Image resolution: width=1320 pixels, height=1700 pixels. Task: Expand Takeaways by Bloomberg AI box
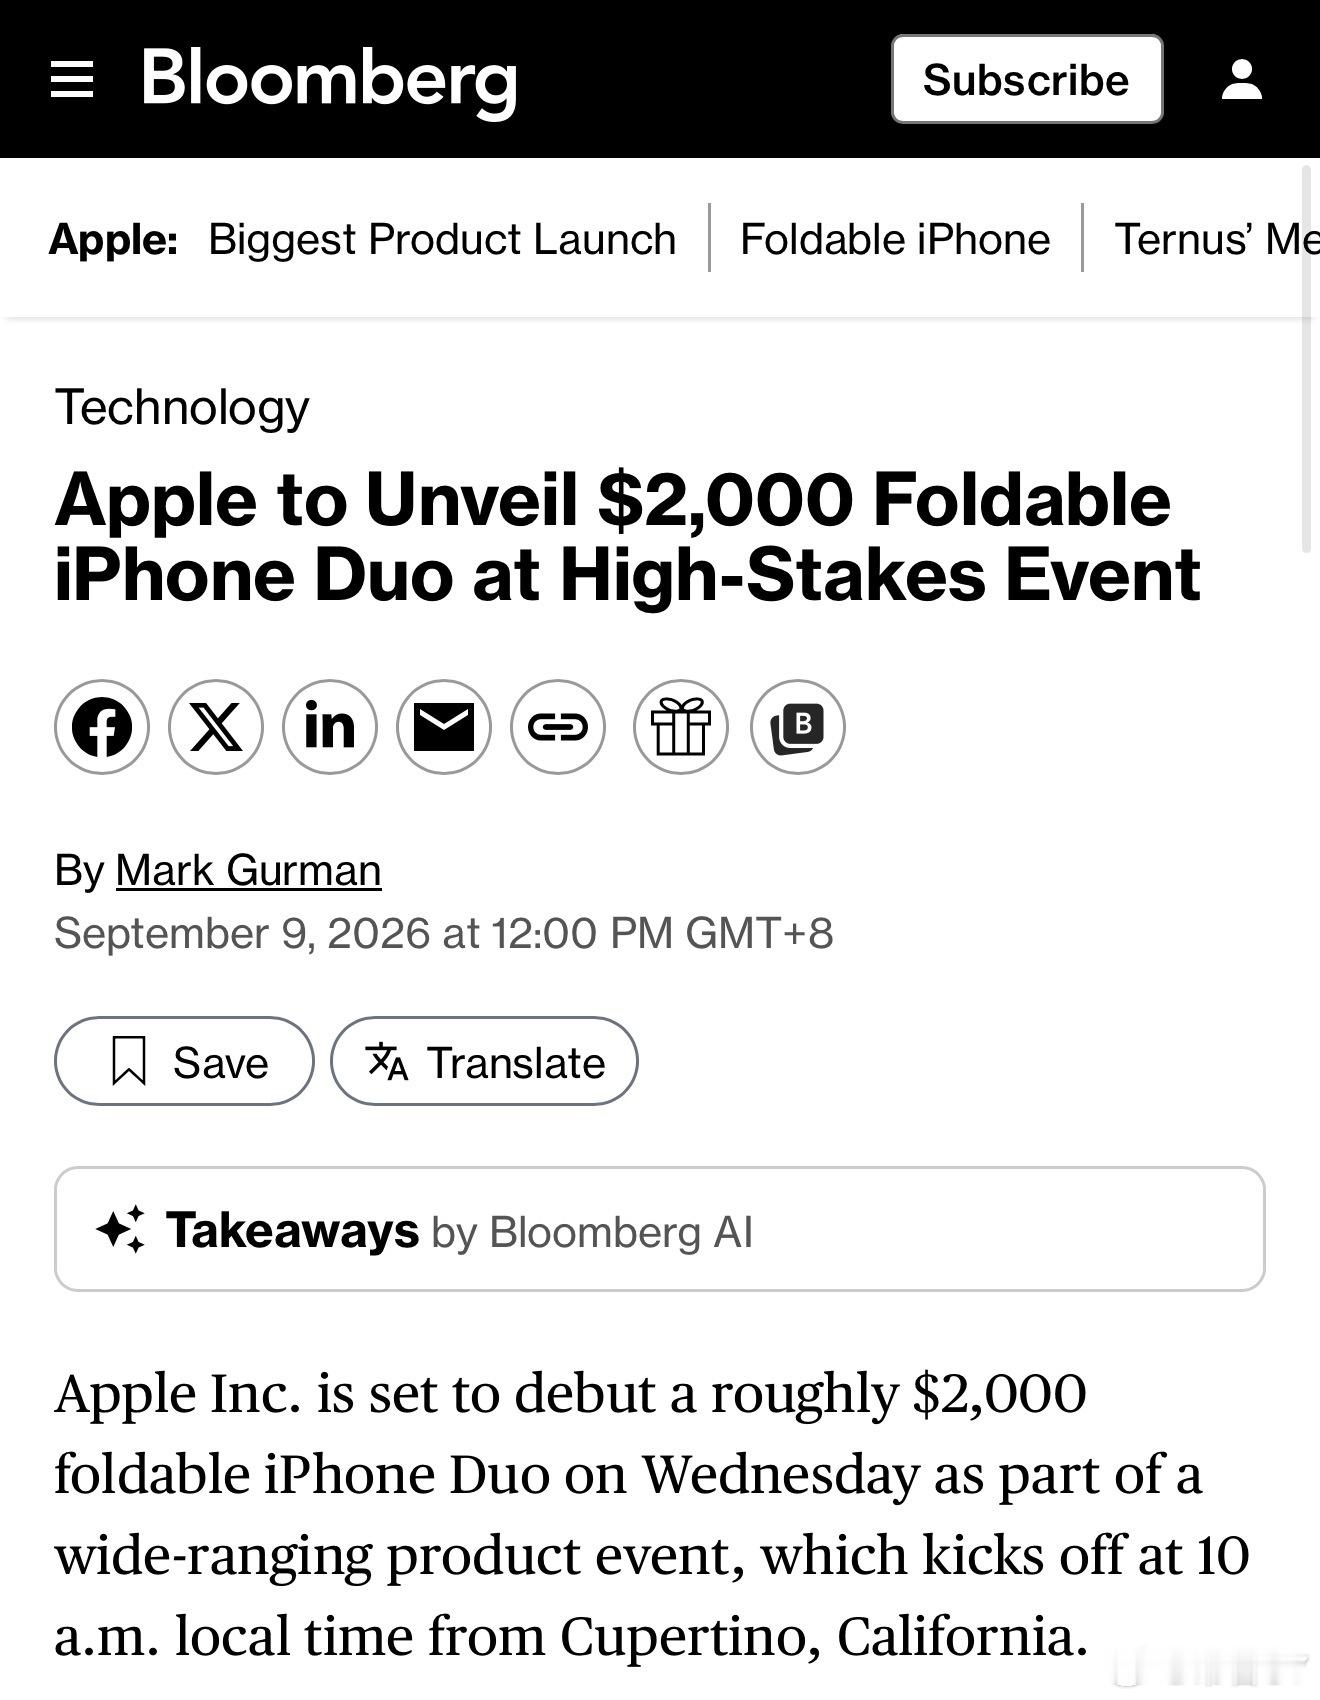click(660, 1229)
